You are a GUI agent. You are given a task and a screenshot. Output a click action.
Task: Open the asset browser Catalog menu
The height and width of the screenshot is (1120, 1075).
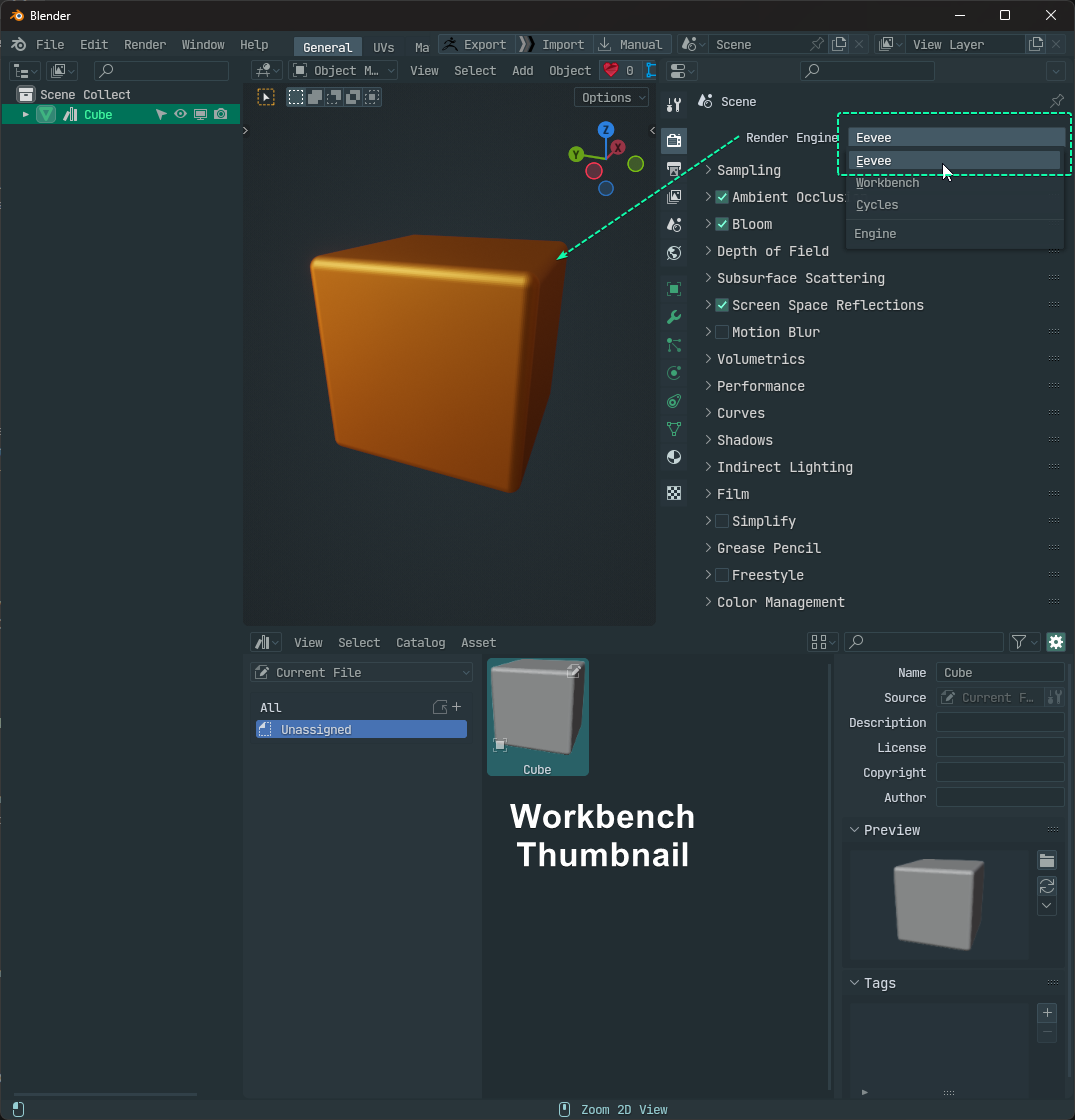click(421, 642)
